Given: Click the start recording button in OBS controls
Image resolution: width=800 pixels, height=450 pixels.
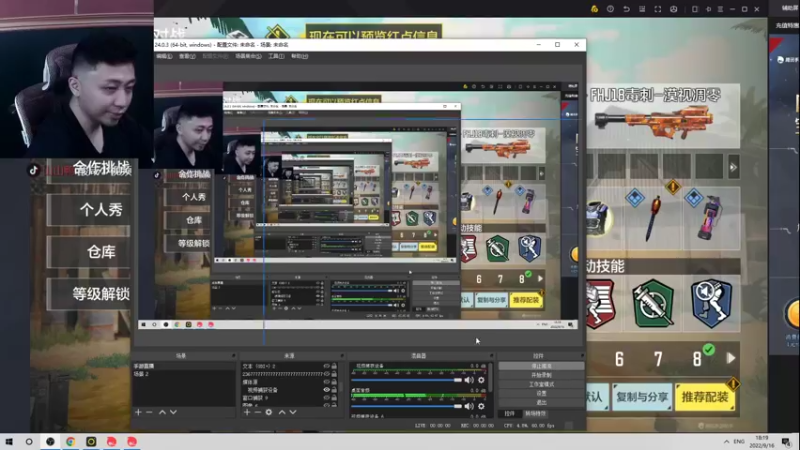Looking at the screenshot, I should pyautogui.click(x=541, y=375).
